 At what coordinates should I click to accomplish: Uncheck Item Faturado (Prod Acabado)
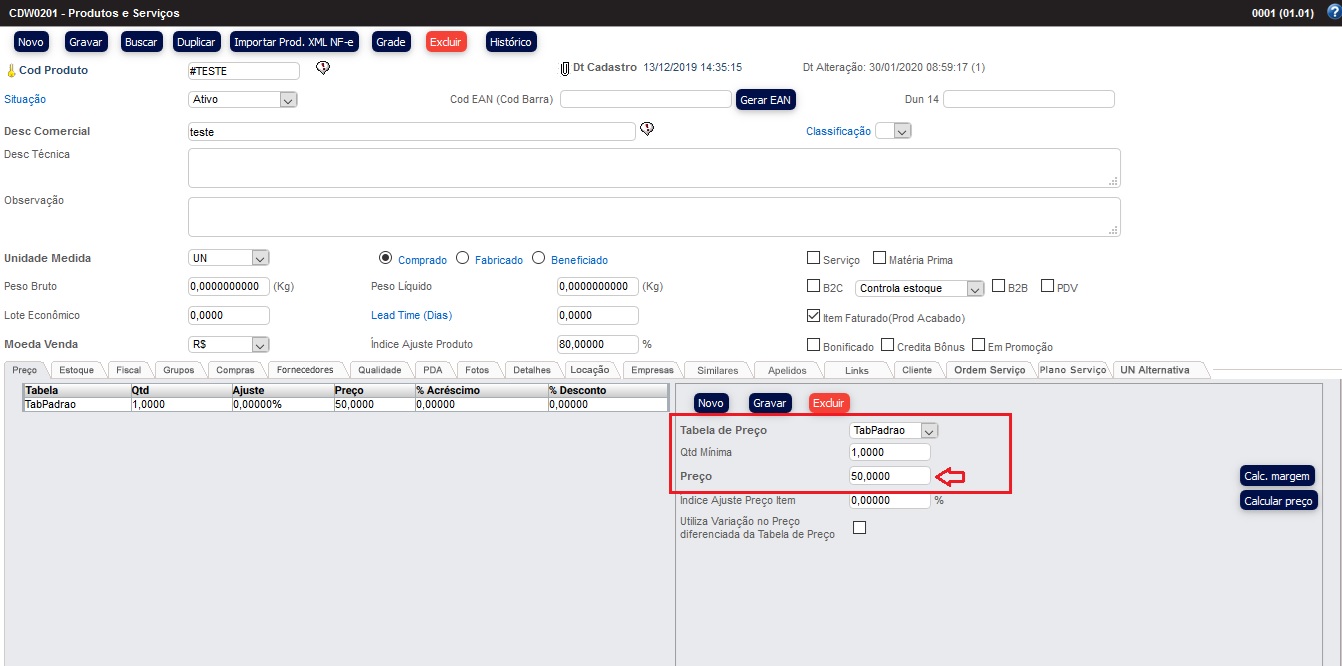click(x=814, y=316)
